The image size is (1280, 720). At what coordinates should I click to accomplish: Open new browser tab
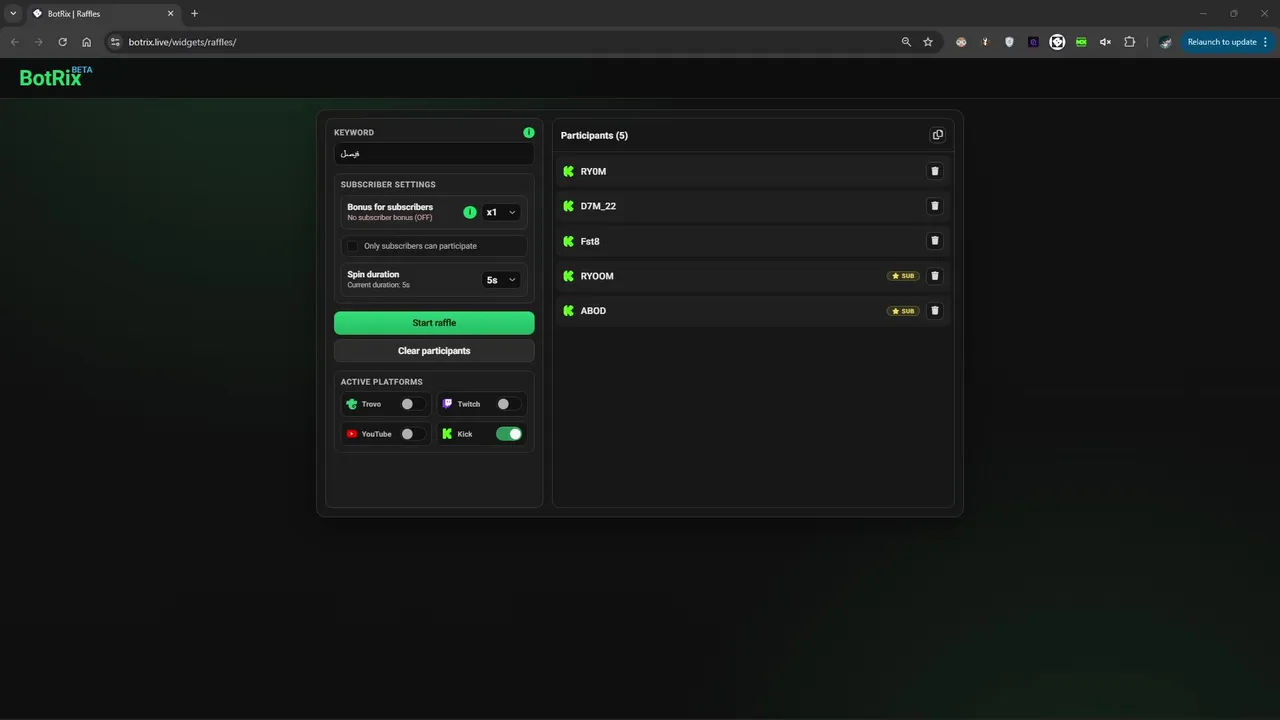click(194, 13)
